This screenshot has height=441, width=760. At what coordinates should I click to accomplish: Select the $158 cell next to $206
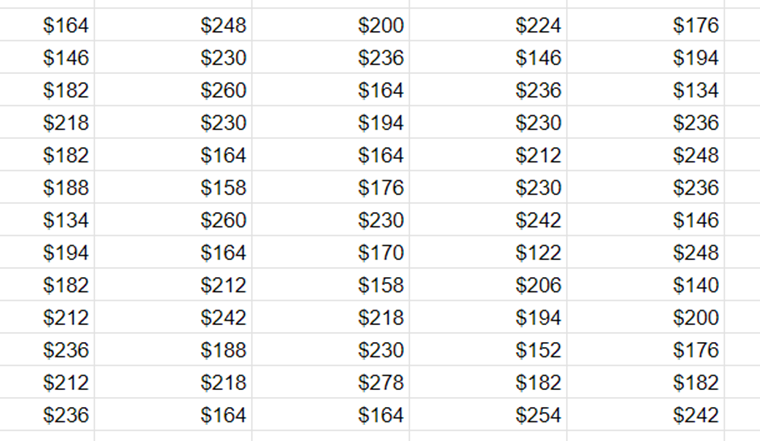tap(331, 284)
